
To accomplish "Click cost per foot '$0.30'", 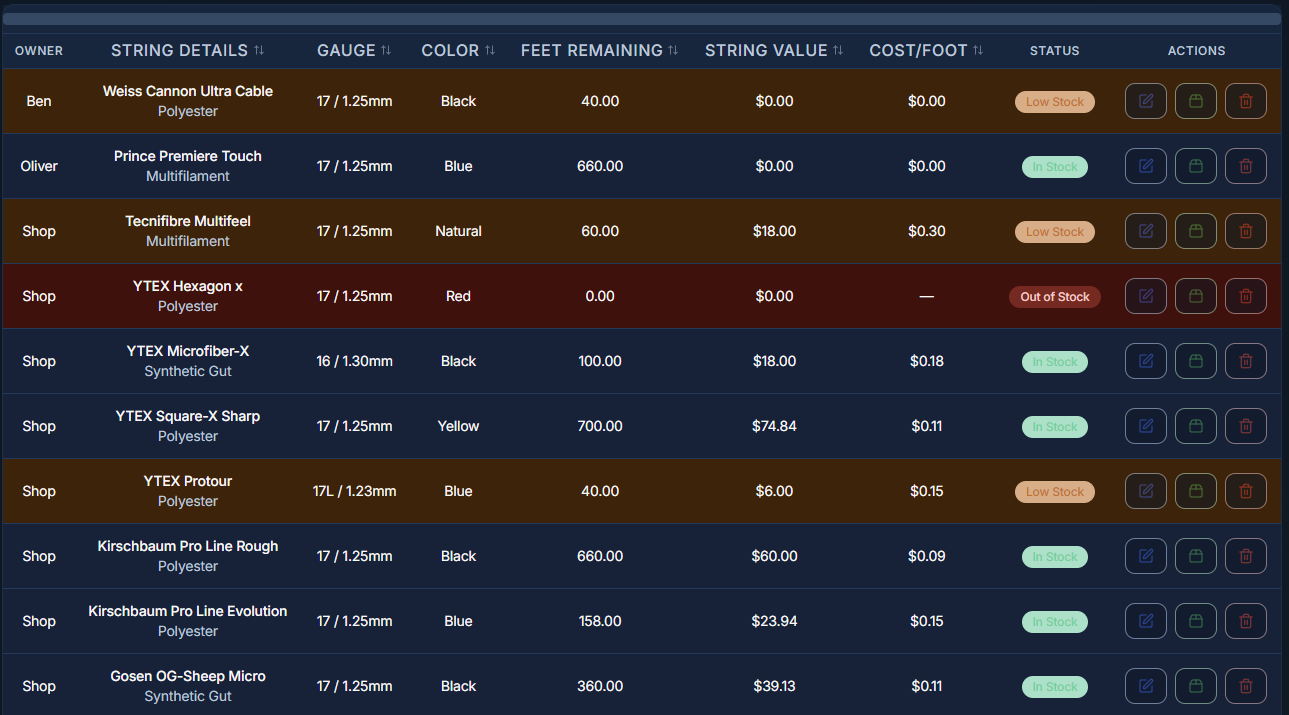I will [x=926, y=231].
